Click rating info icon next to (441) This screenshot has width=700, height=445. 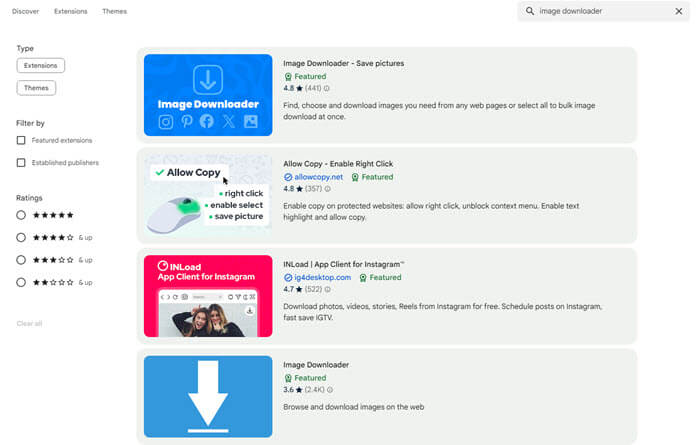coord(326,88)
